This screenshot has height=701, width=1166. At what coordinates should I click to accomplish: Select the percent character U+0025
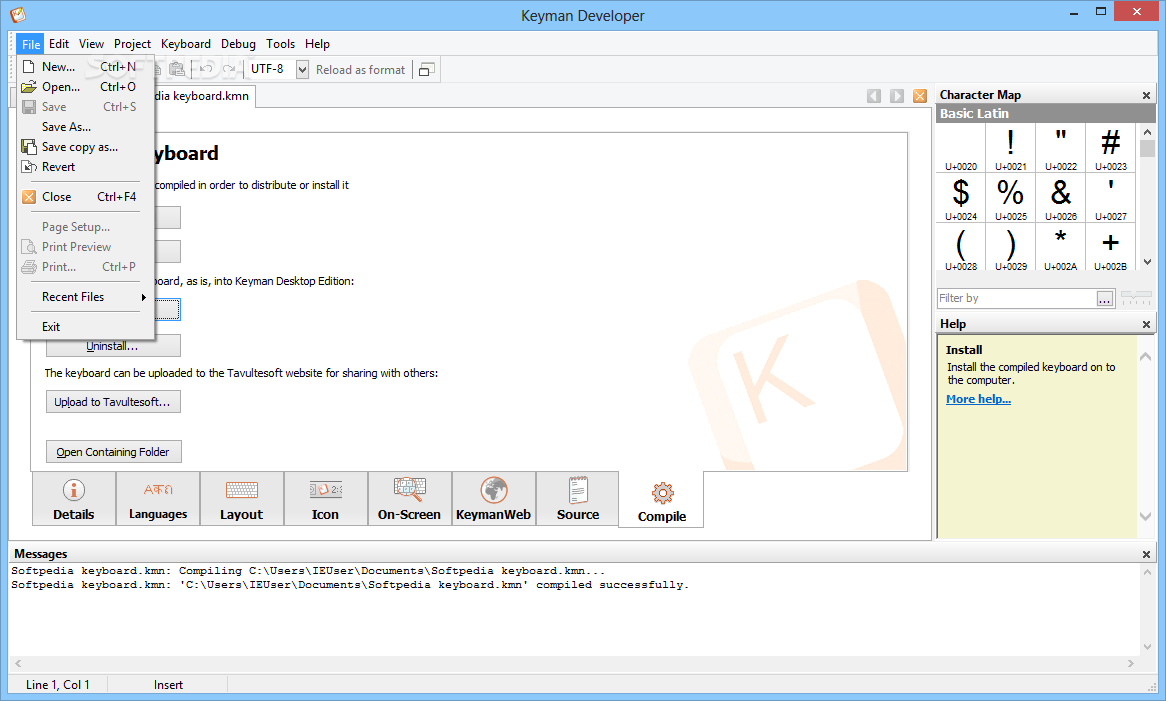click(x=1011, y=198)
